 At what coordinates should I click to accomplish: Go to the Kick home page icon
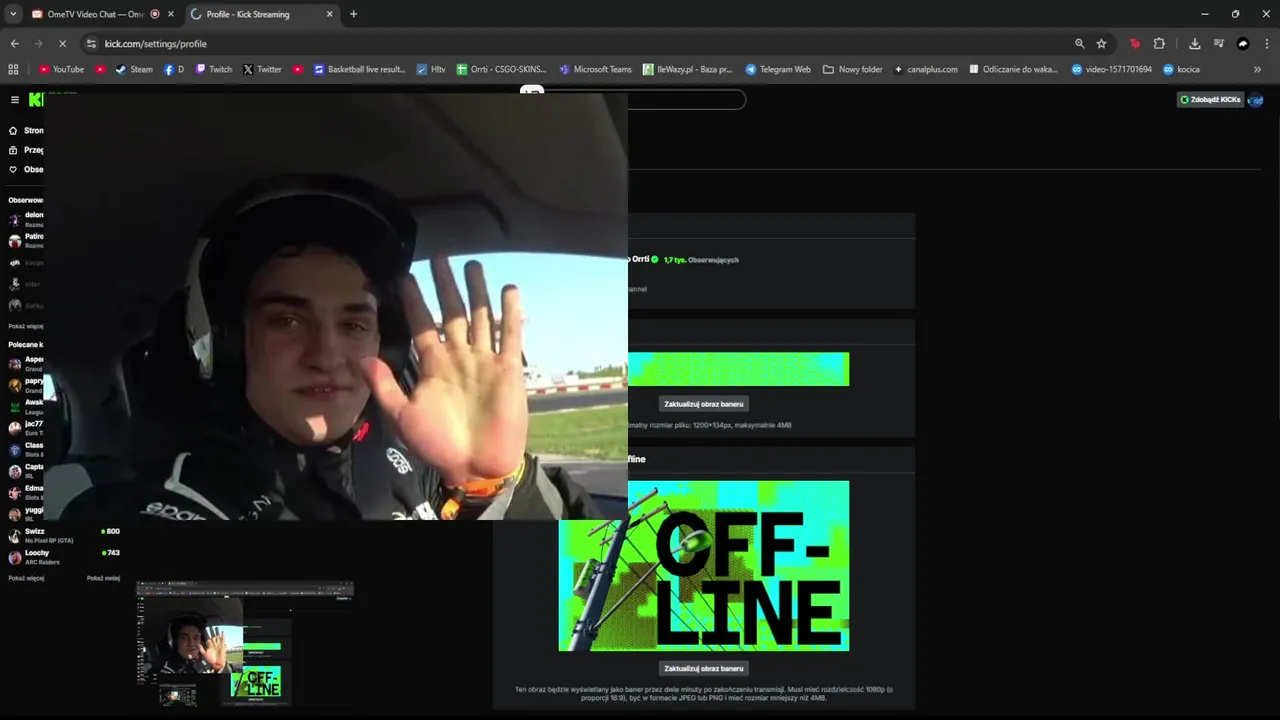[13, 131]
